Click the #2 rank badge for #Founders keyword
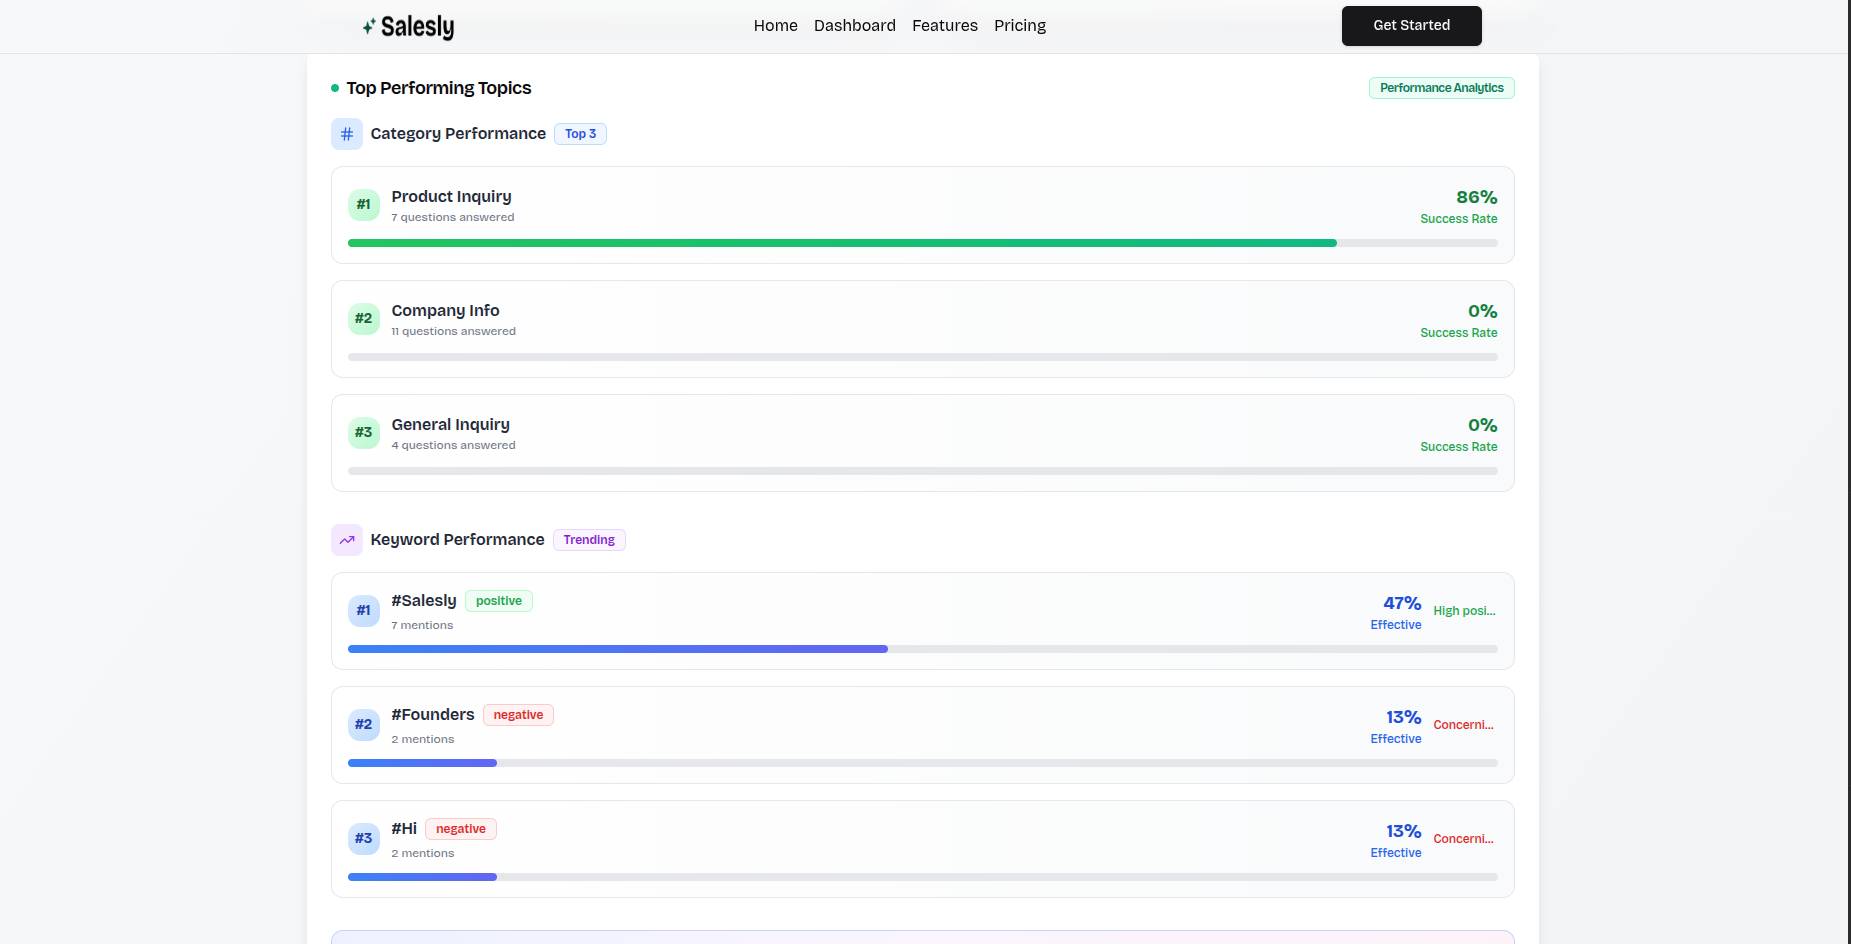1851x944 pixels. [364, 725]
